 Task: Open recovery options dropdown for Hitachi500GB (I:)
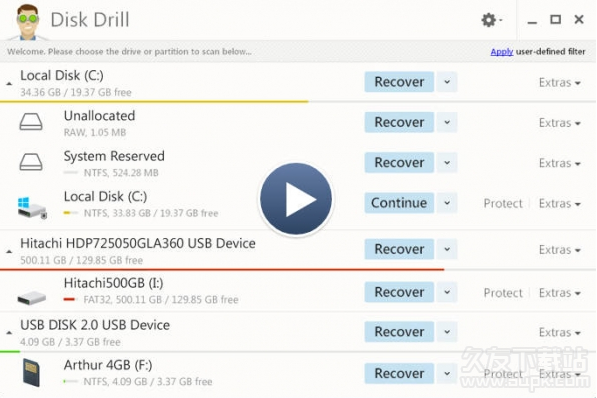click(447, 292)
